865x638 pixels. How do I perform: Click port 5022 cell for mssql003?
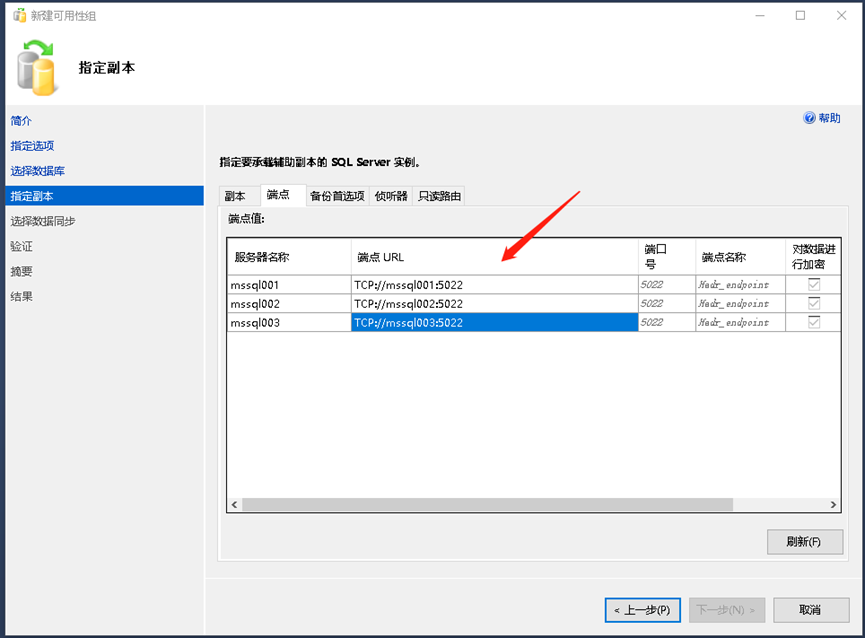(x=666, y=322)
